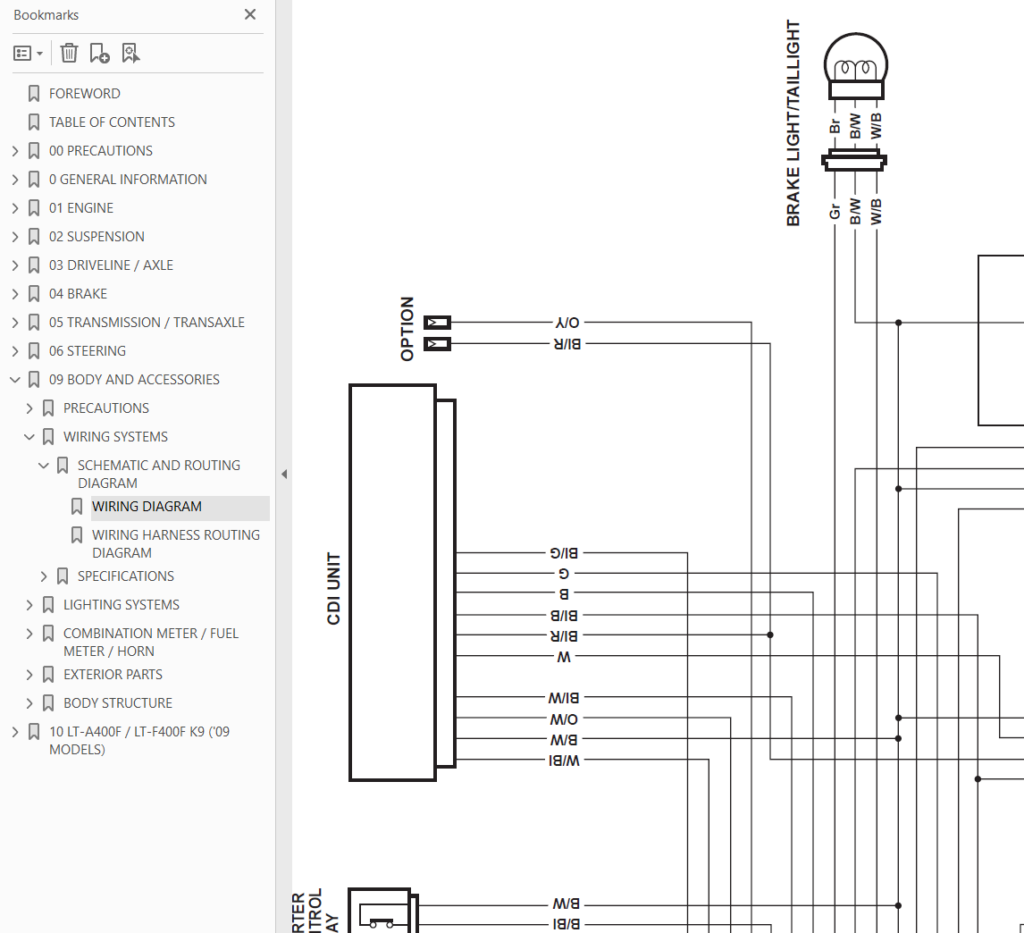1024x933 pixels.
Task: Close the Bookmarks panel
Action: coord(250,14)
